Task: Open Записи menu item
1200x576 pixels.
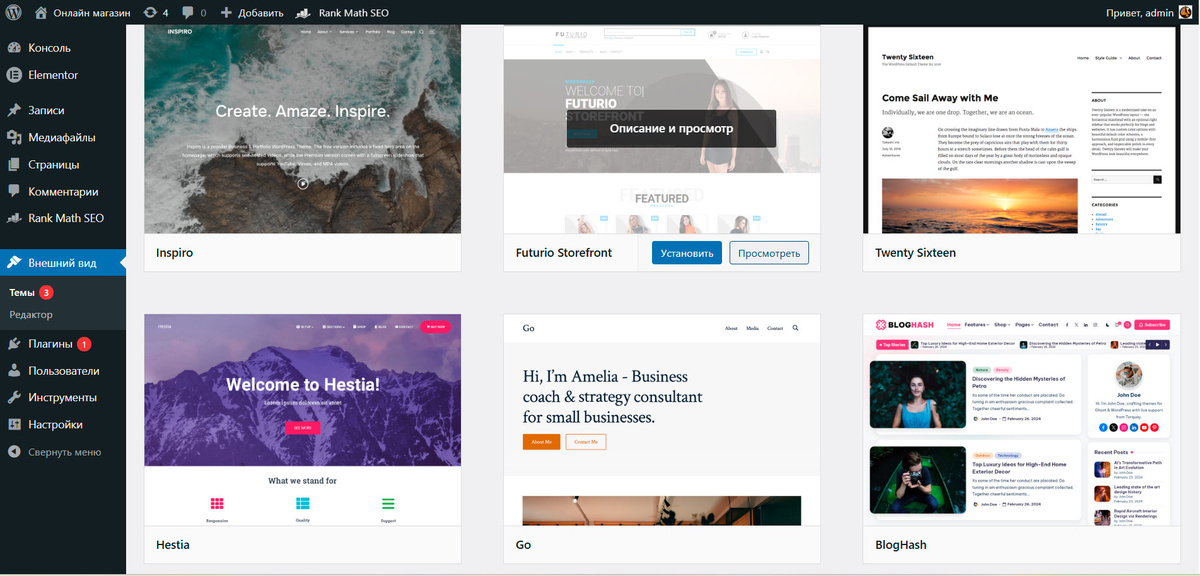Action: click(x=63, y=111)
